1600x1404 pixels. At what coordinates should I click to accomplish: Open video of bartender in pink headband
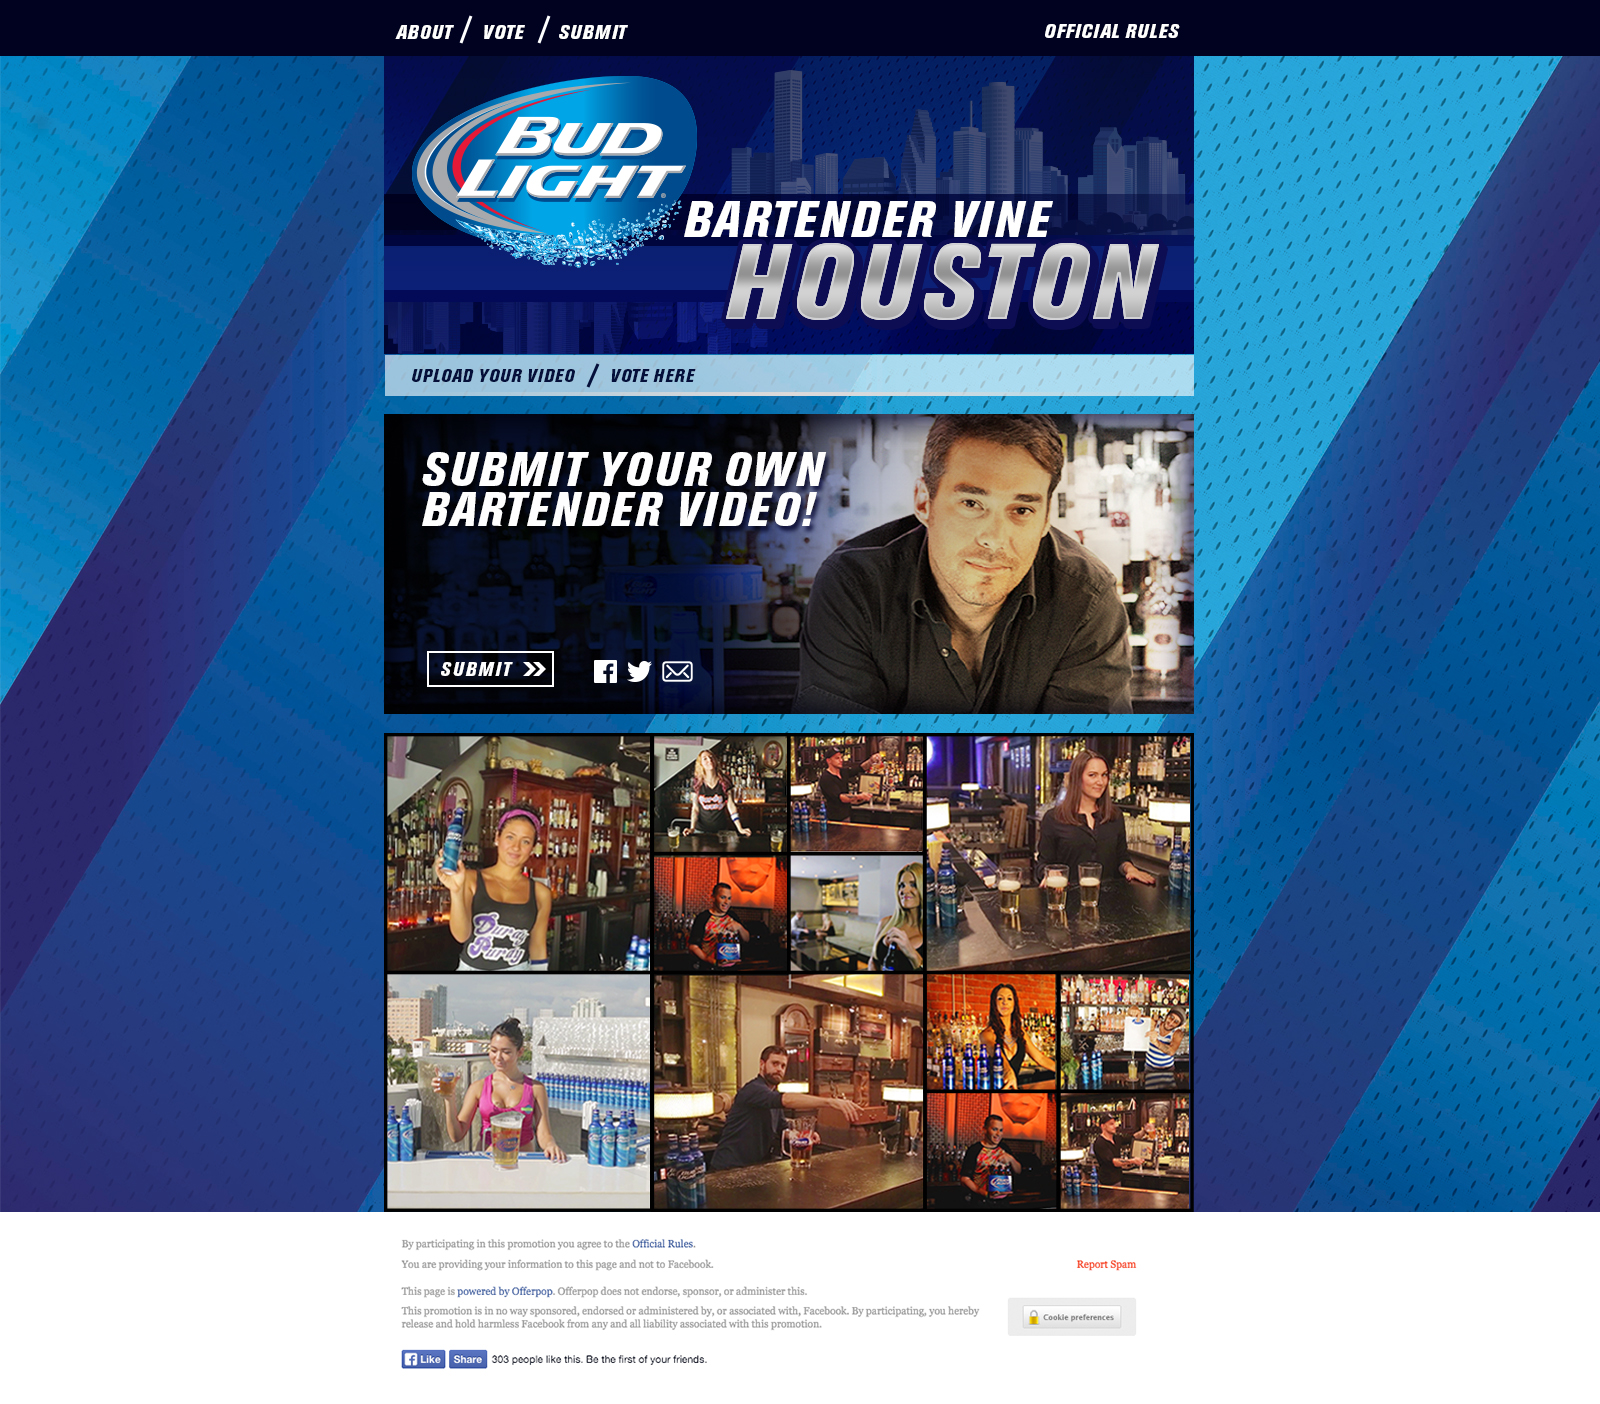518,854
